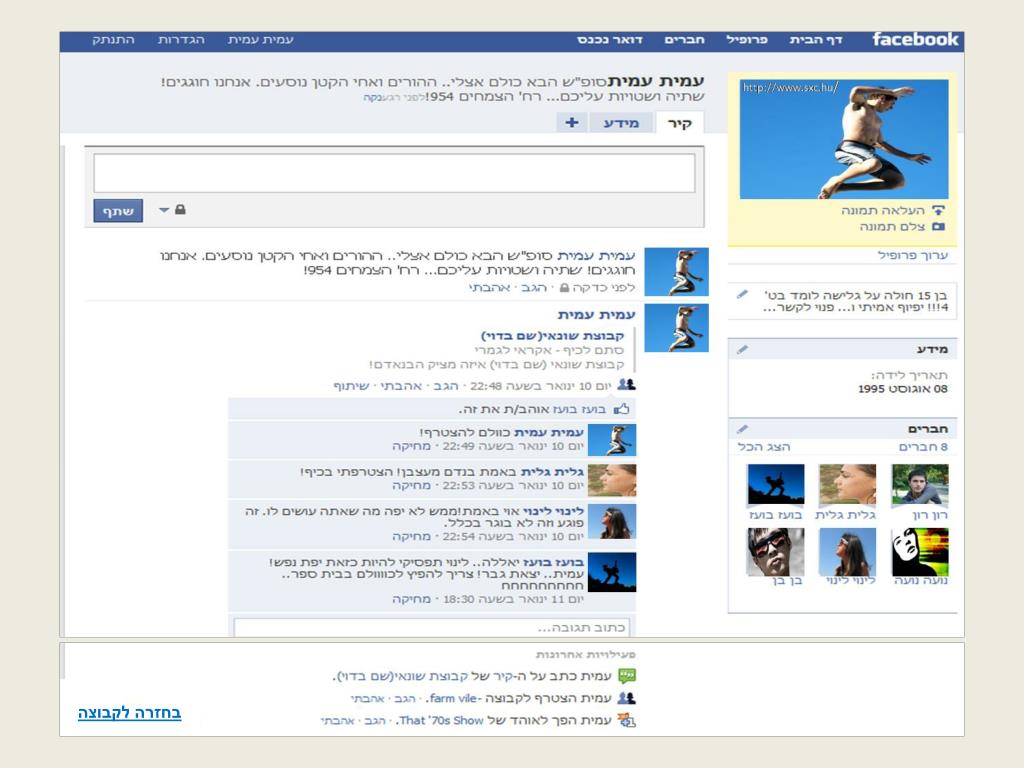
Task: Click the green chat wall-post activity icon
Action: tap(627, 676)
